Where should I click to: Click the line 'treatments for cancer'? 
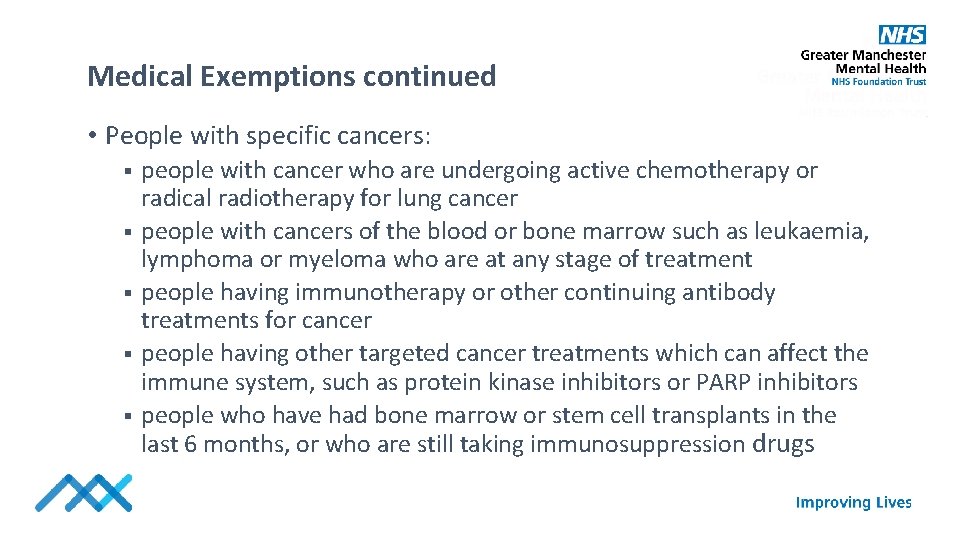click(256, 320)
